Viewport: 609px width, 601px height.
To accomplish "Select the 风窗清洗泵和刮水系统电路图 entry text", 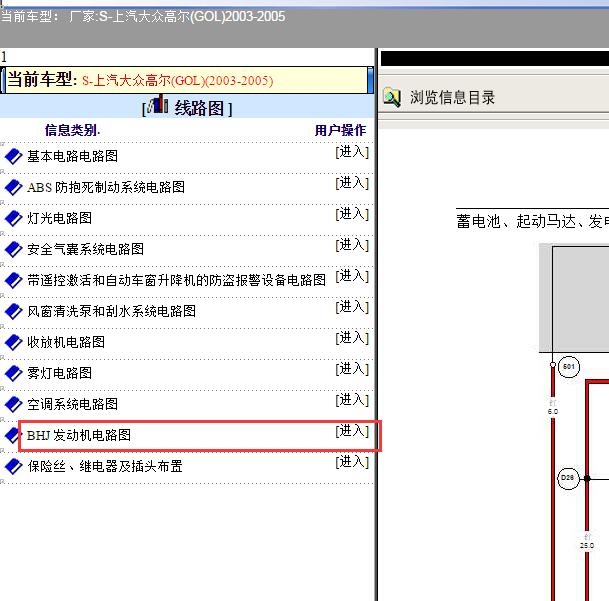I will click(111, 311).
